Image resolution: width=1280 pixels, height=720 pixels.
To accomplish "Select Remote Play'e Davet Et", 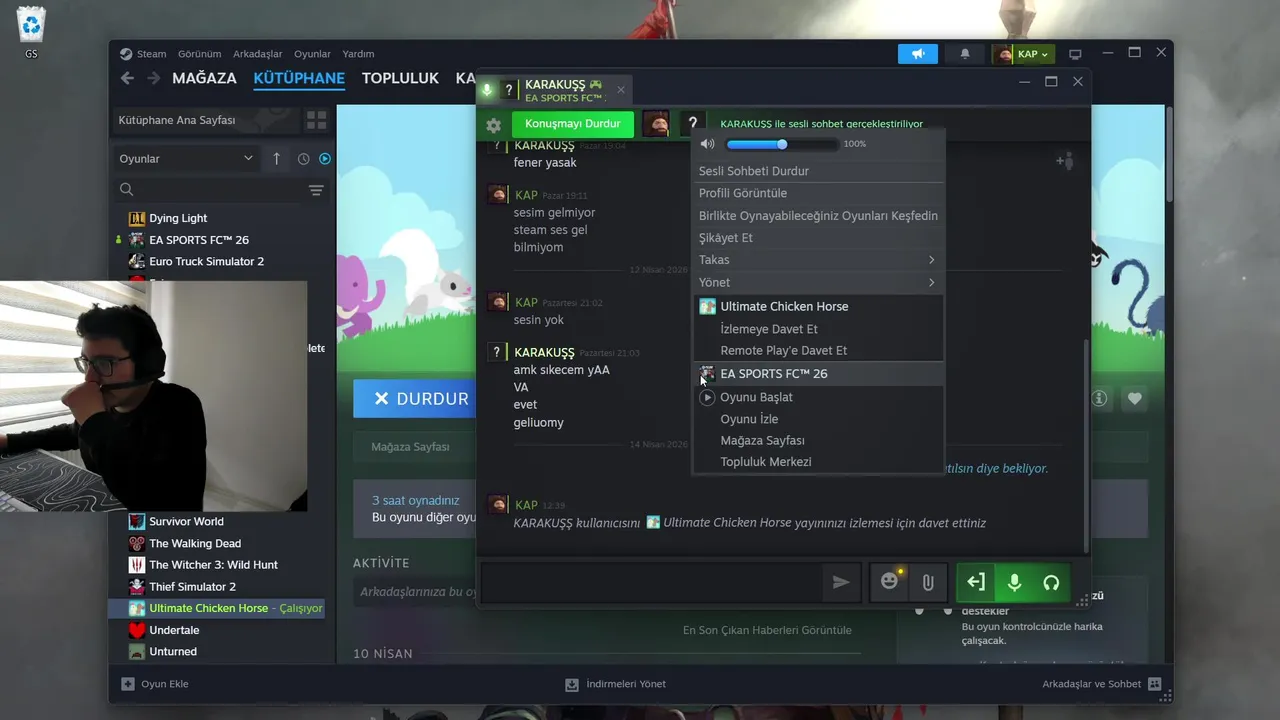I will tap(818, 350).
